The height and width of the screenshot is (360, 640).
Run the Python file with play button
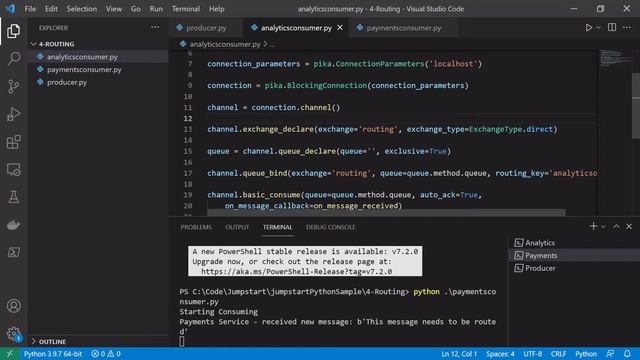(589, 28)
